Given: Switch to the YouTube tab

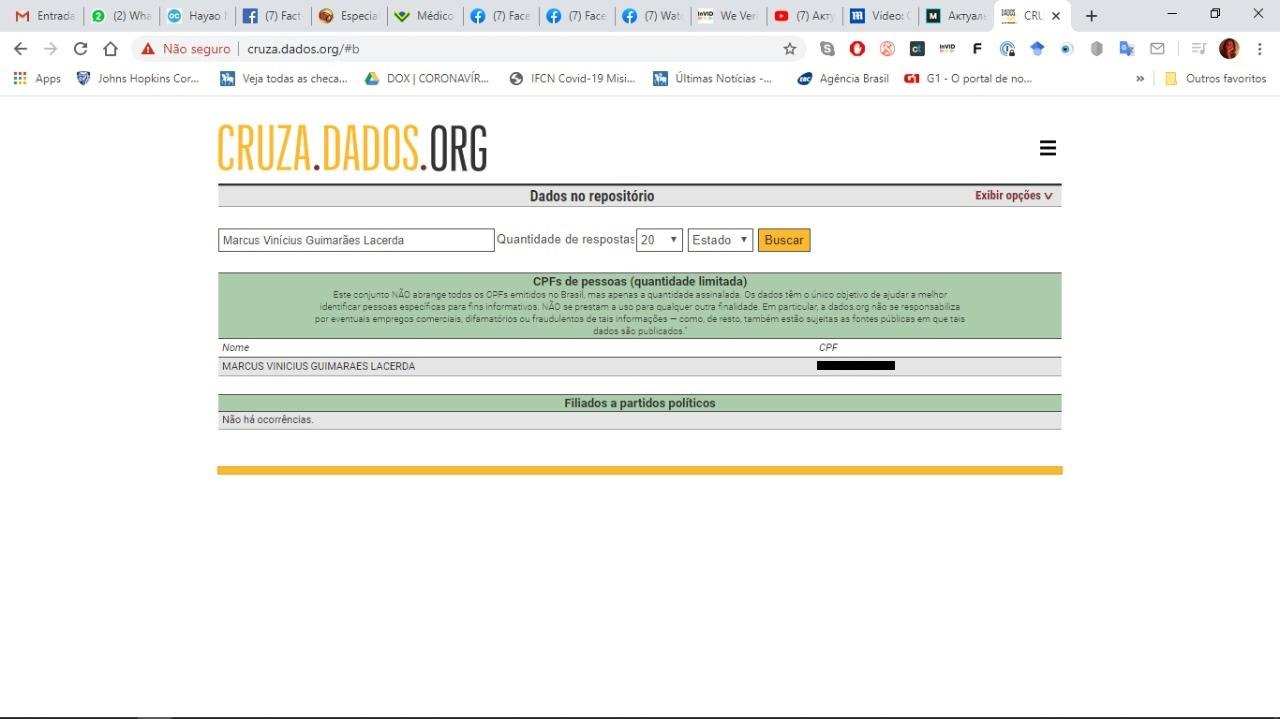Looking at the screenshot, I should point(805,16).
